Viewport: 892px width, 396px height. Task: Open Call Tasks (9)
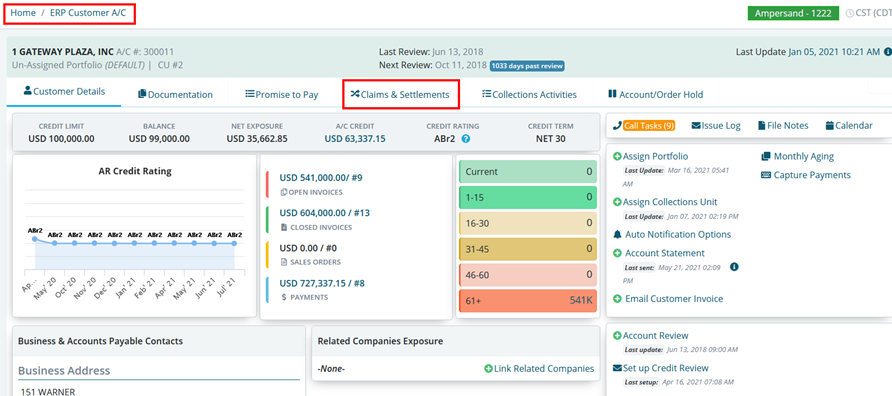click(x=649, y=126)
